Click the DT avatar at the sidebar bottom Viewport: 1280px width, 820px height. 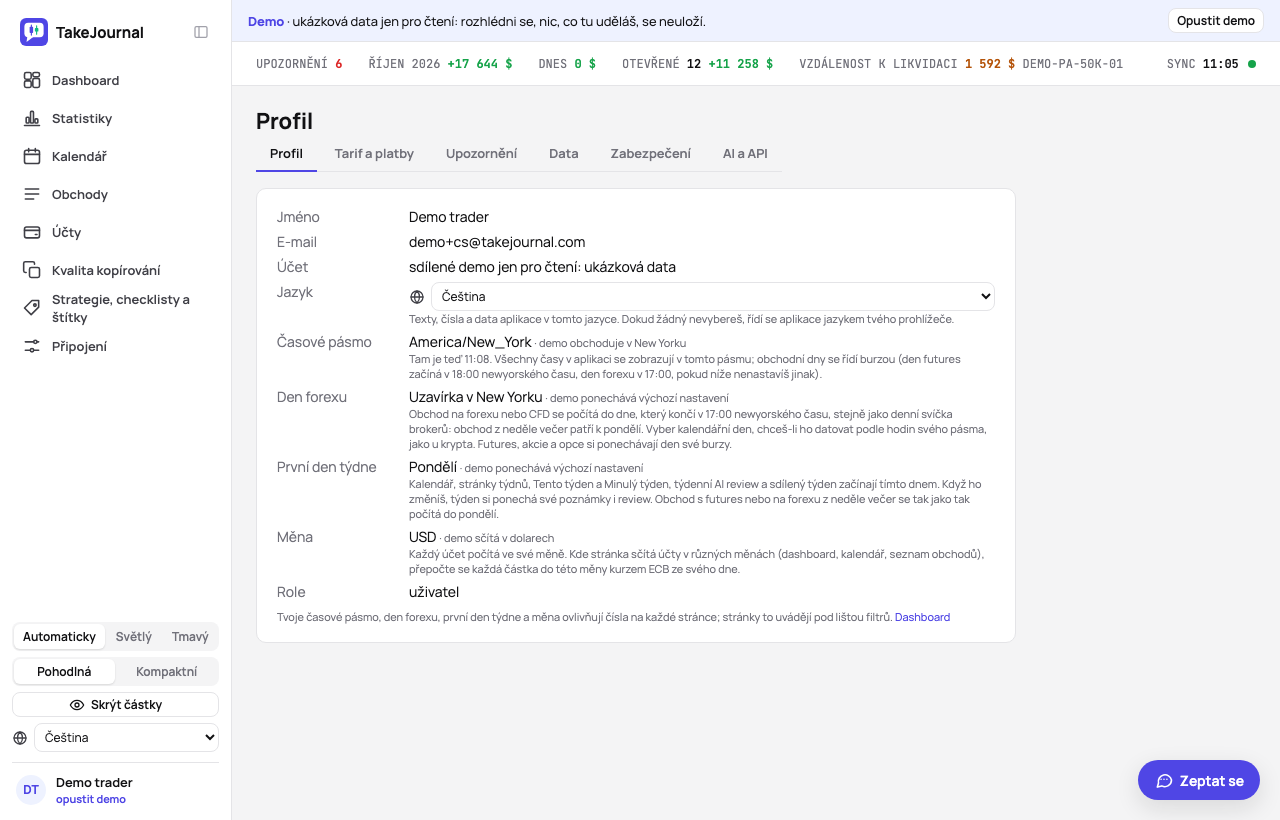coord(31,790)
